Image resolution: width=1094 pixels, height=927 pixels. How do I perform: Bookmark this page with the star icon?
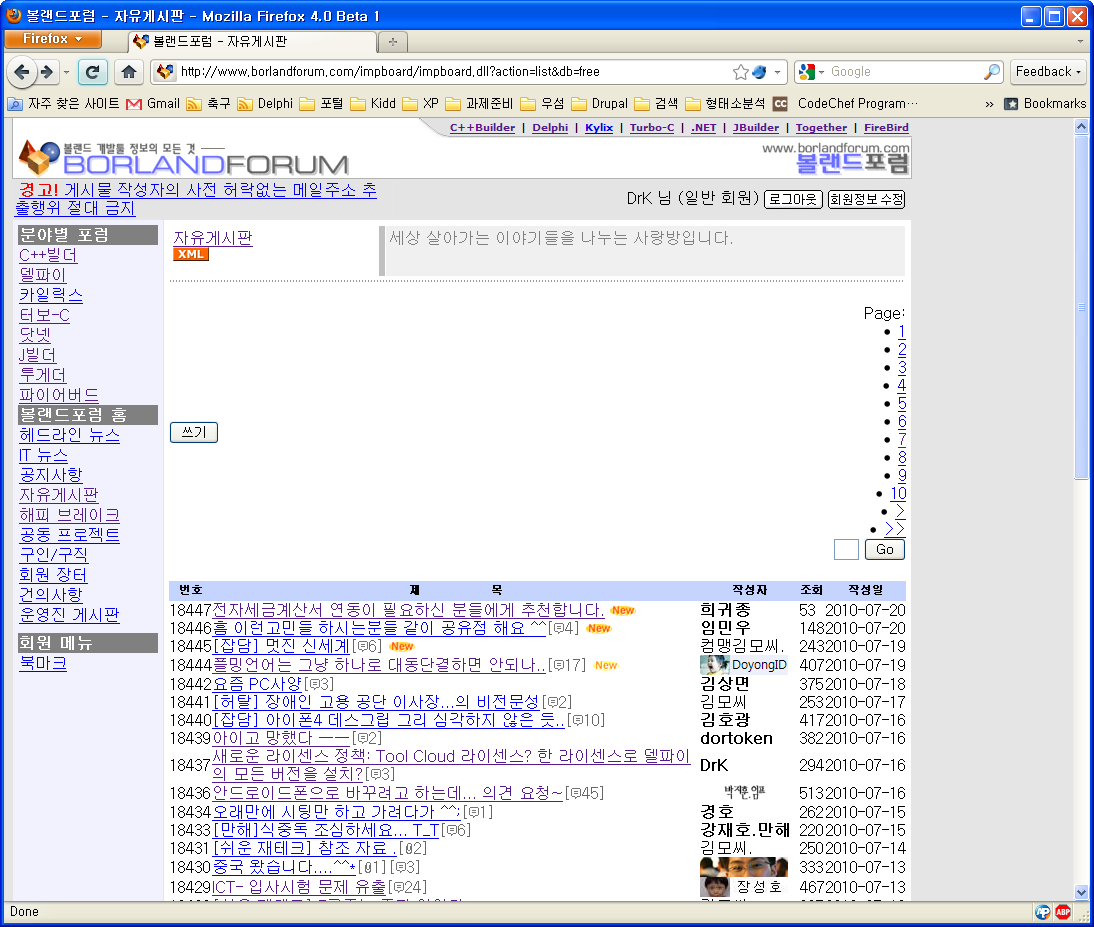(740, 72)
